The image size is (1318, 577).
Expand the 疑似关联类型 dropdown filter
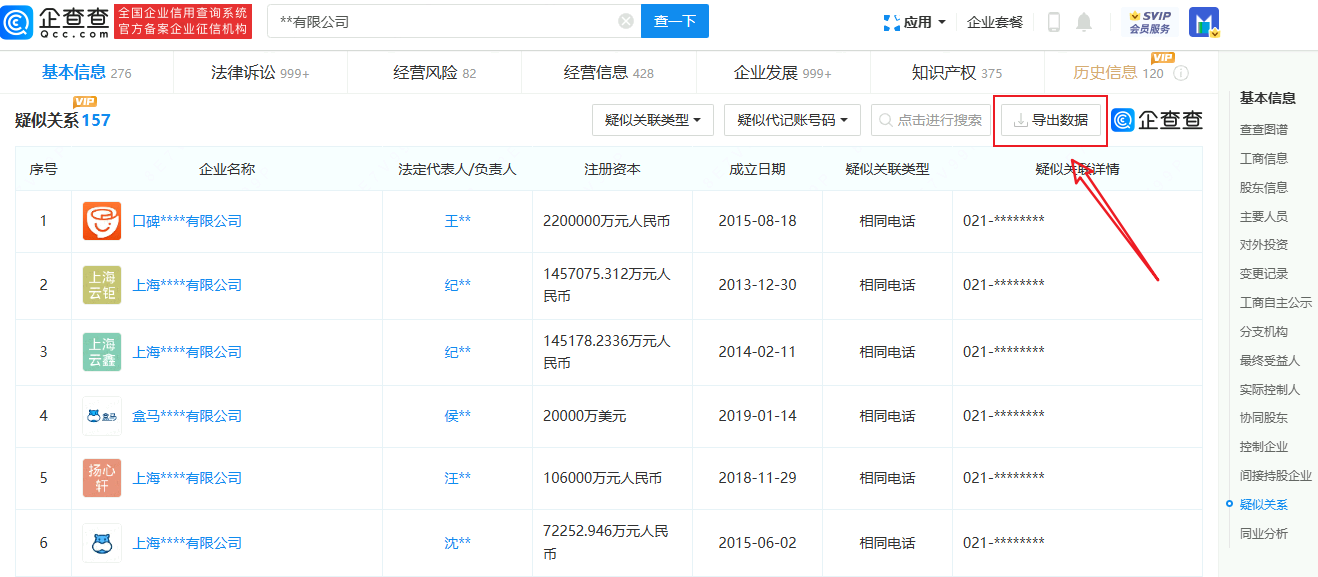(652, 120)
